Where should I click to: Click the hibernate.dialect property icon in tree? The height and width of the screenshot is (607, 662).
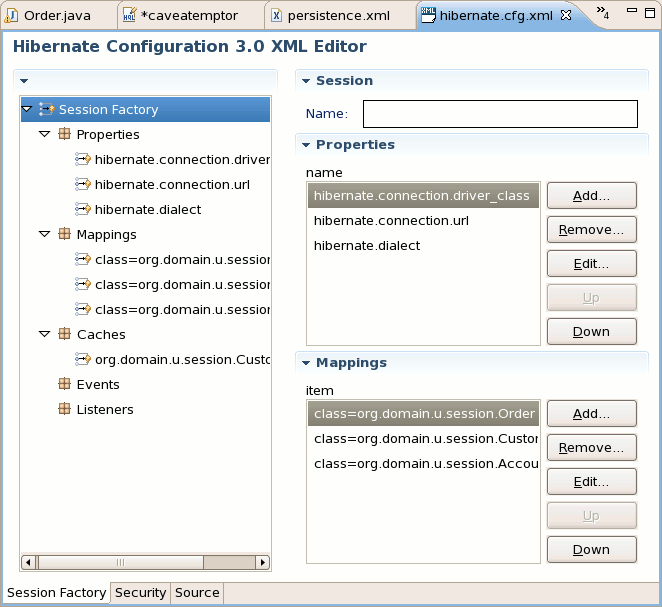(x=83, y=209)
